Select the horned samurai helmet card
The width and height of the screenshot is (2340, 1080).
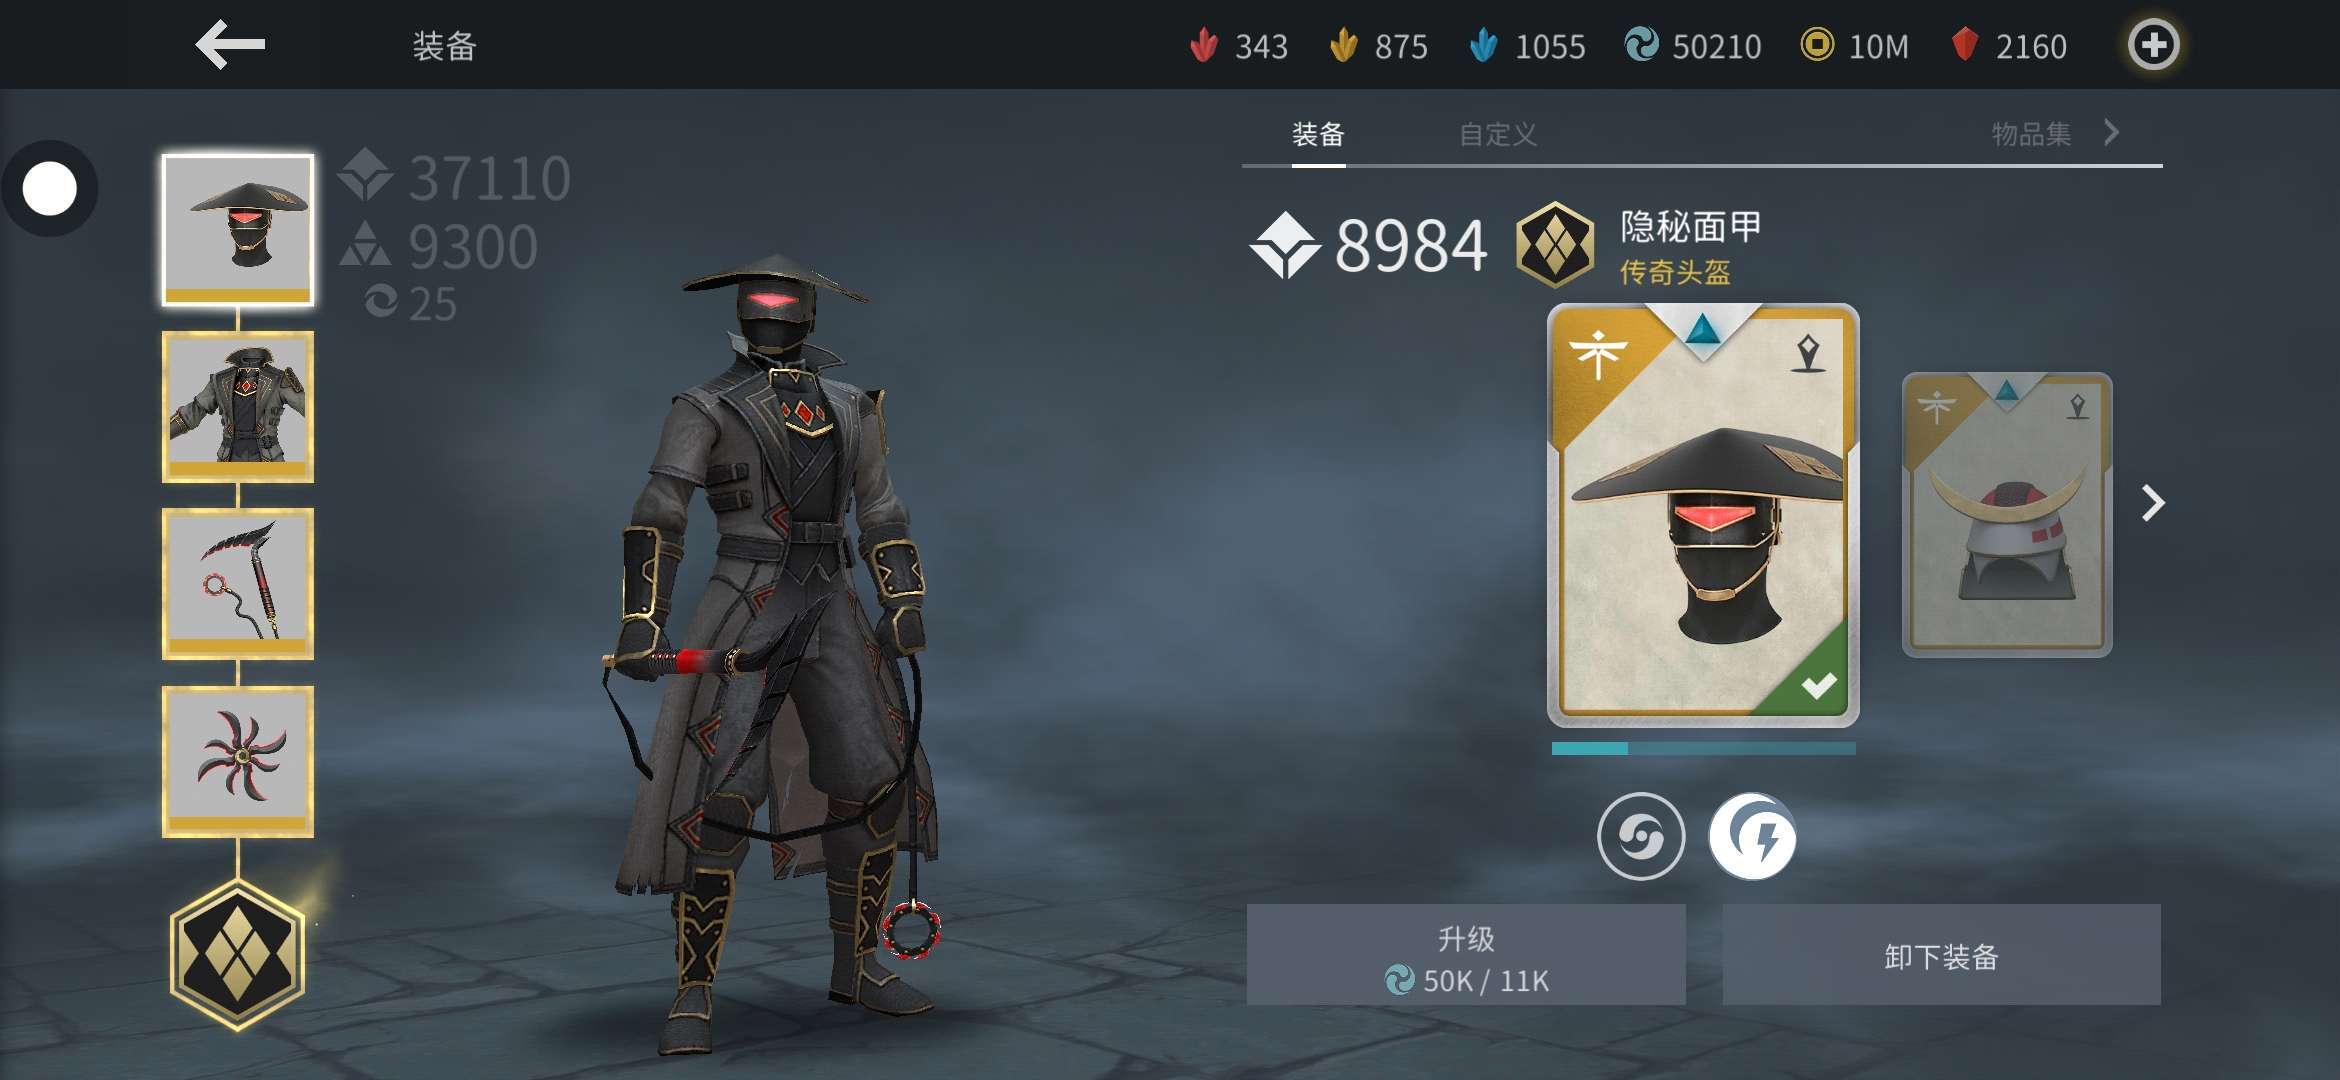(2007, 514)
